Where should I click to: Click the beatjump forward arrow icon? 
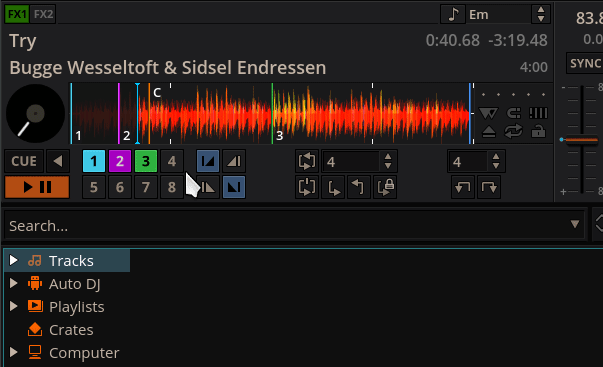[489, 187]
